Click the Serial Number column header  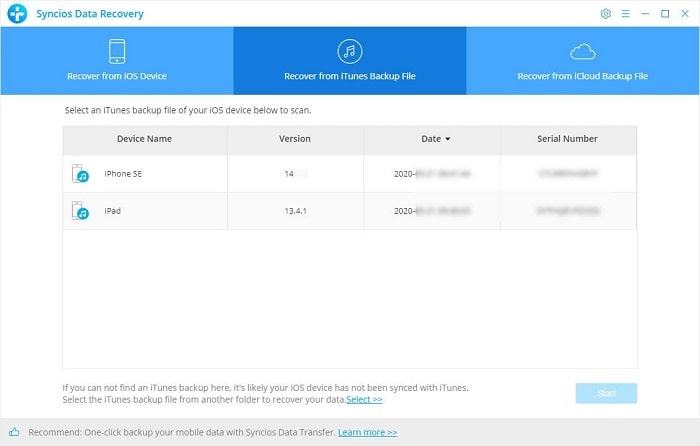coord(567,139)
